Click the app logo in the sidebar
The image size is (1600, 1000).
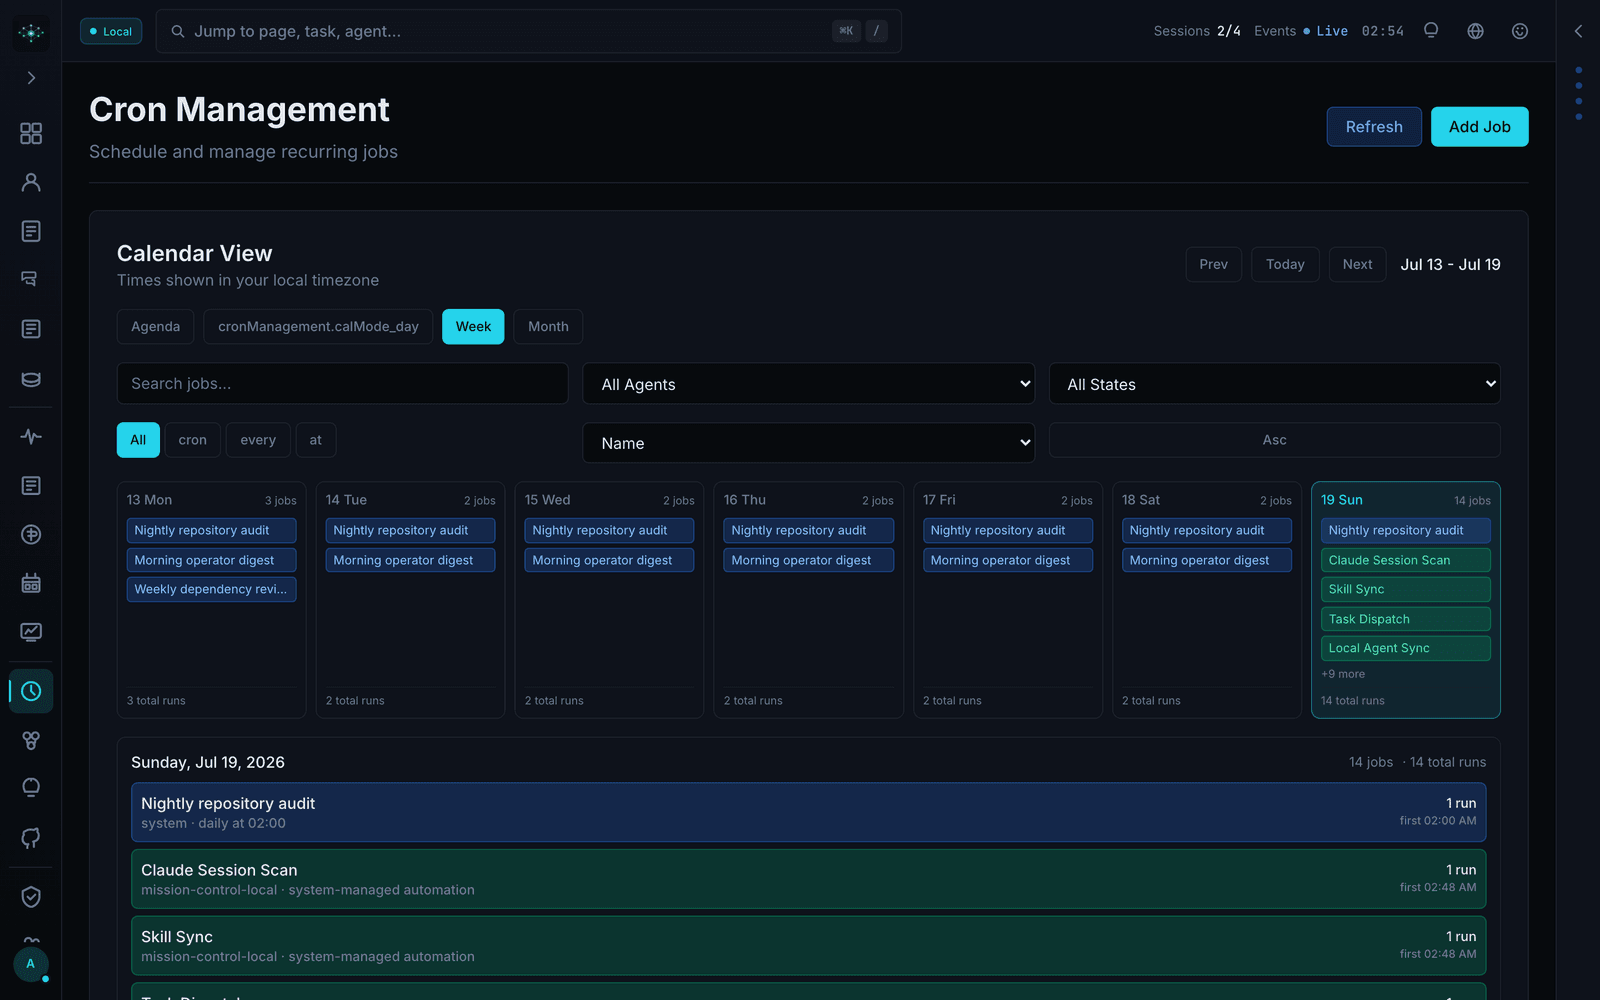tap(31, 32)
